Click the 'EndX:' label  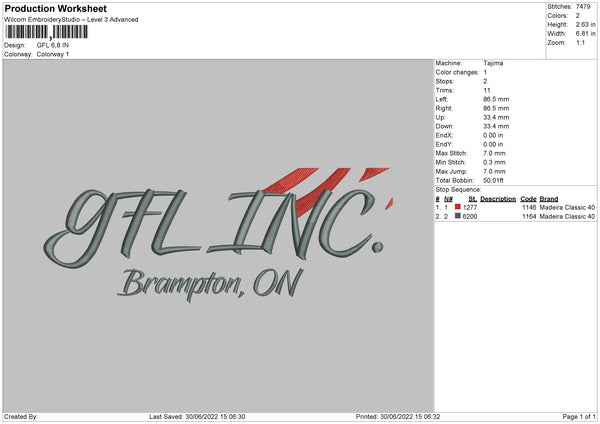444,135
